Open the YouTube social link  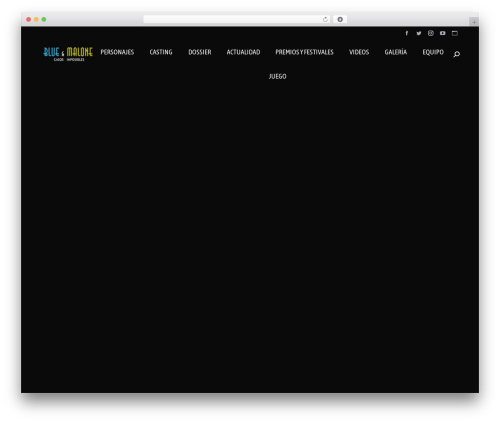[x=443, y=33]
